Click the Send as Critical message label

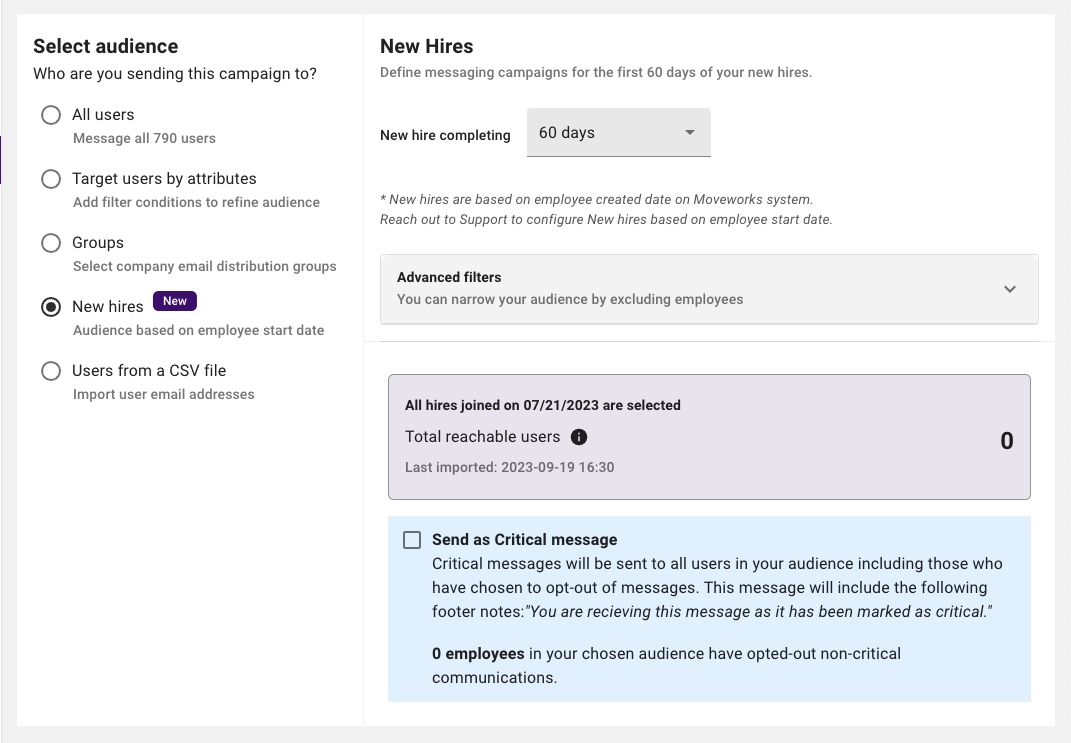(524, 540)
